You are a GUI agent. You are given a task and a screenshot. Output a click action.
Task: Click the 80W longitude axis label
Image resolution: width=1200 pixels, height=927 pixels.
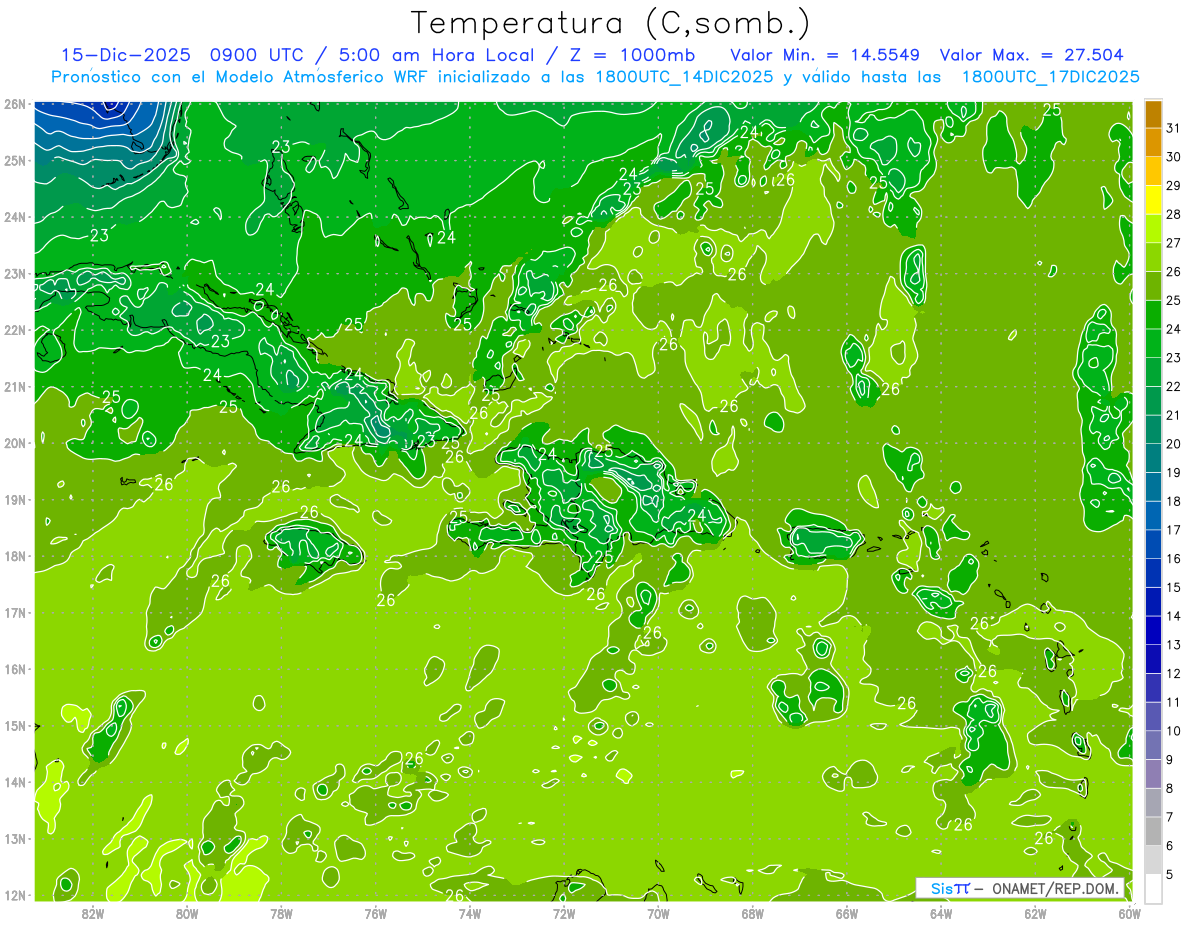(x=187, y=913)
